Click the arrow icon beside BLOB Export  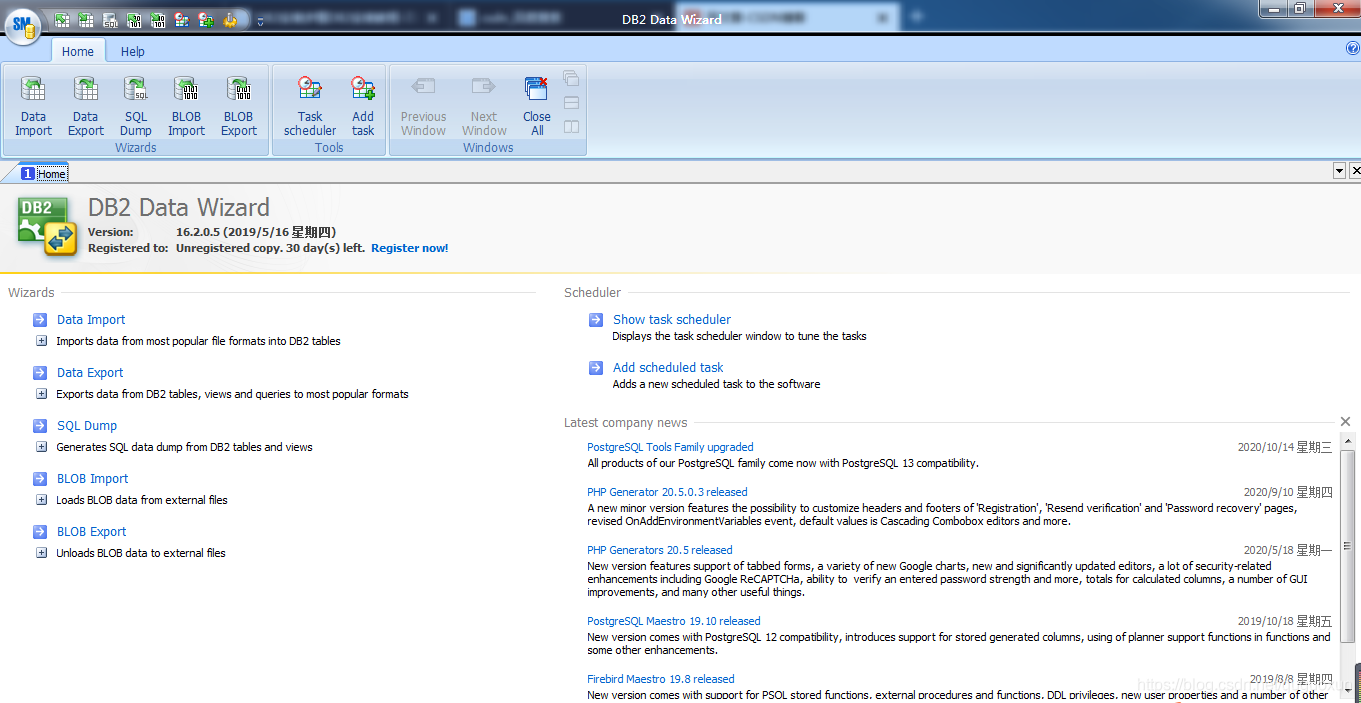coord(40,532)
